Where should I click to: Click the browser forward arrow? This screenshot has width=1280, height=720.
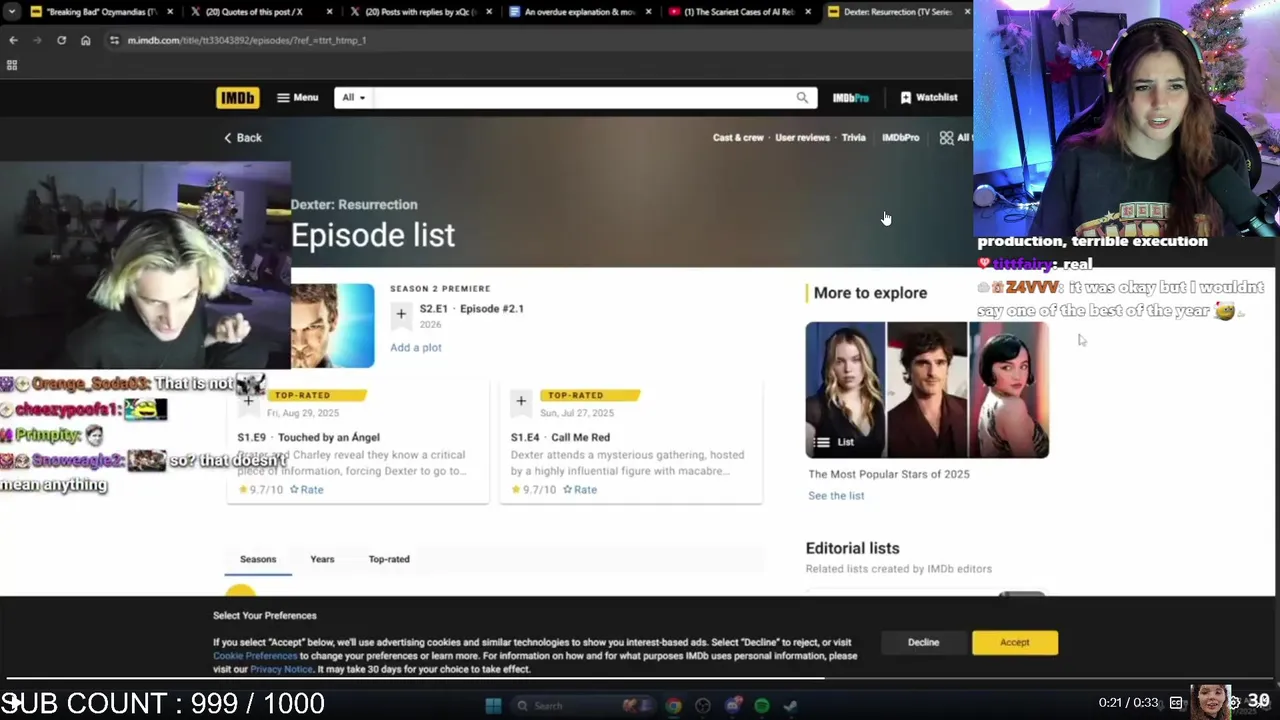coord(37,40)
